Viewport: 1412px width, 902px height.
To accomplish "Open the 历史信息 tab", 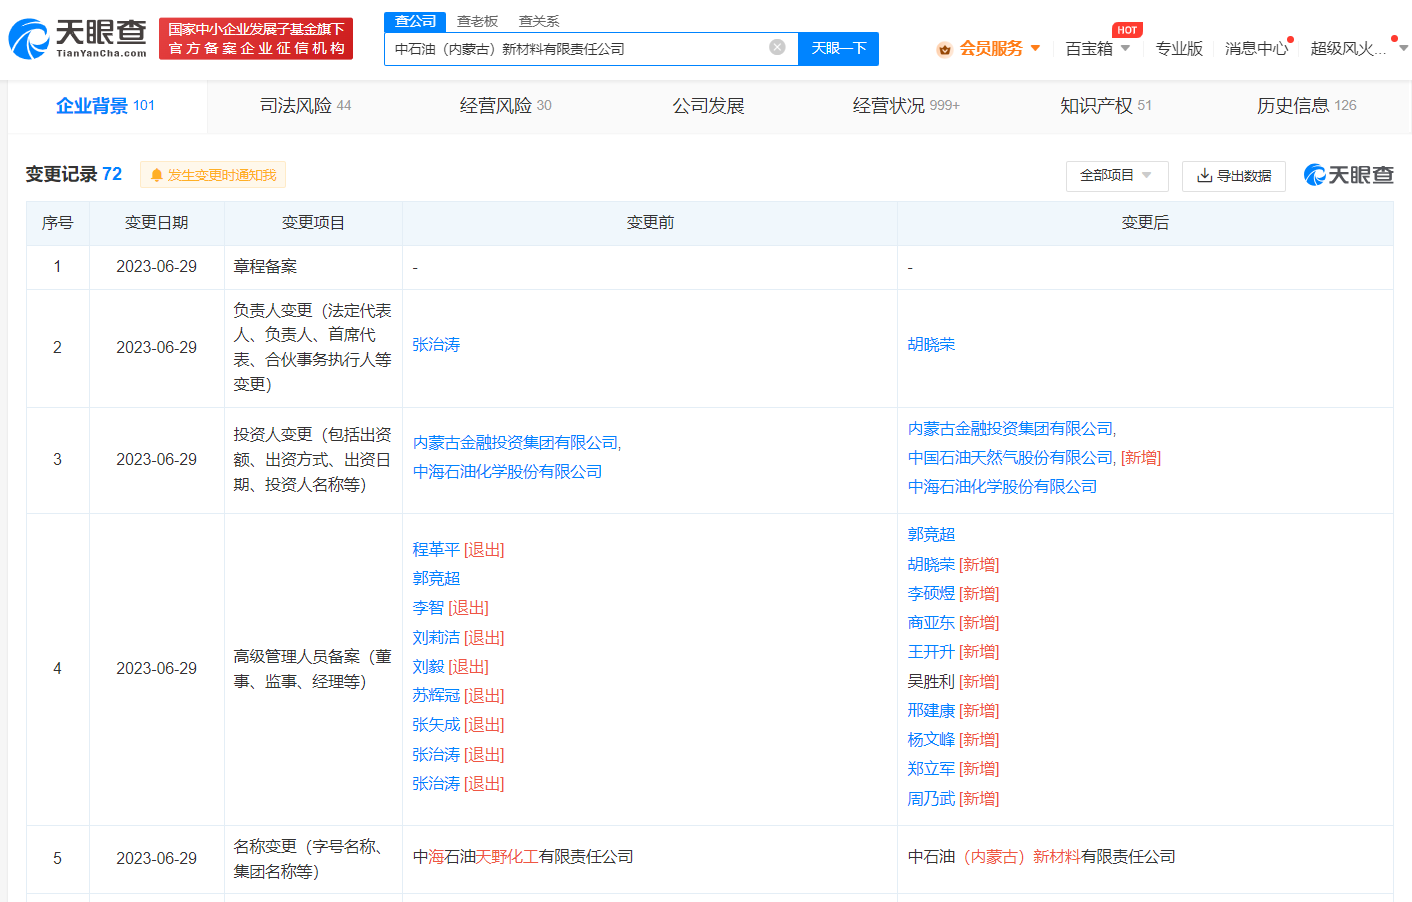I will (x=1306, y=105).
